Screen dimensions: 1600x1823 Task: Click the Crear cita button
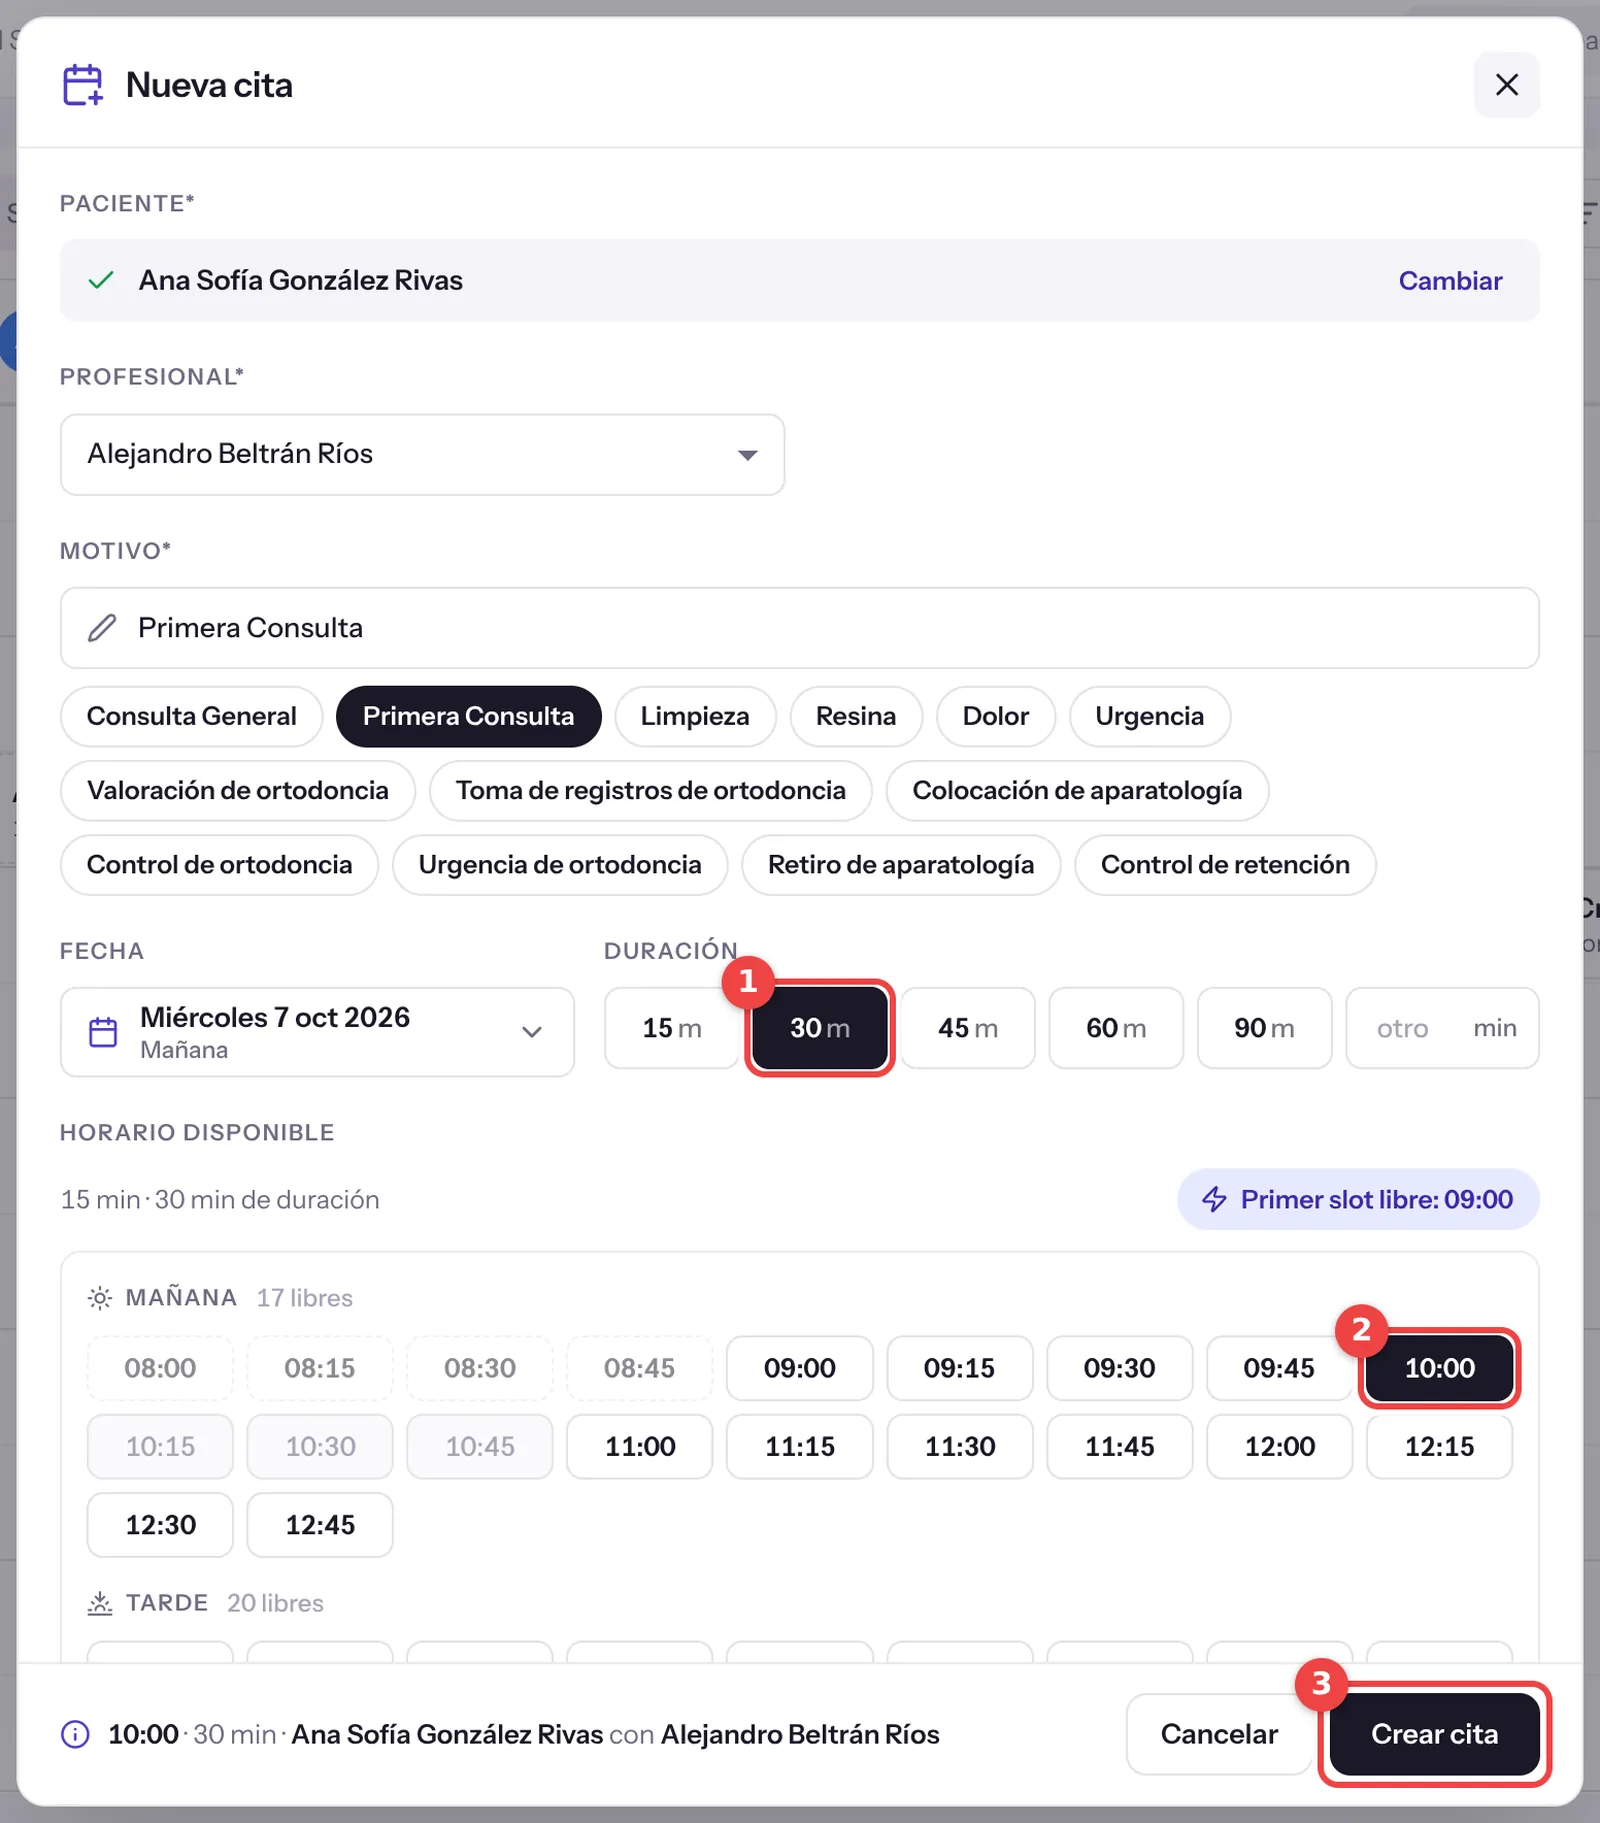coord(1435,1734)
